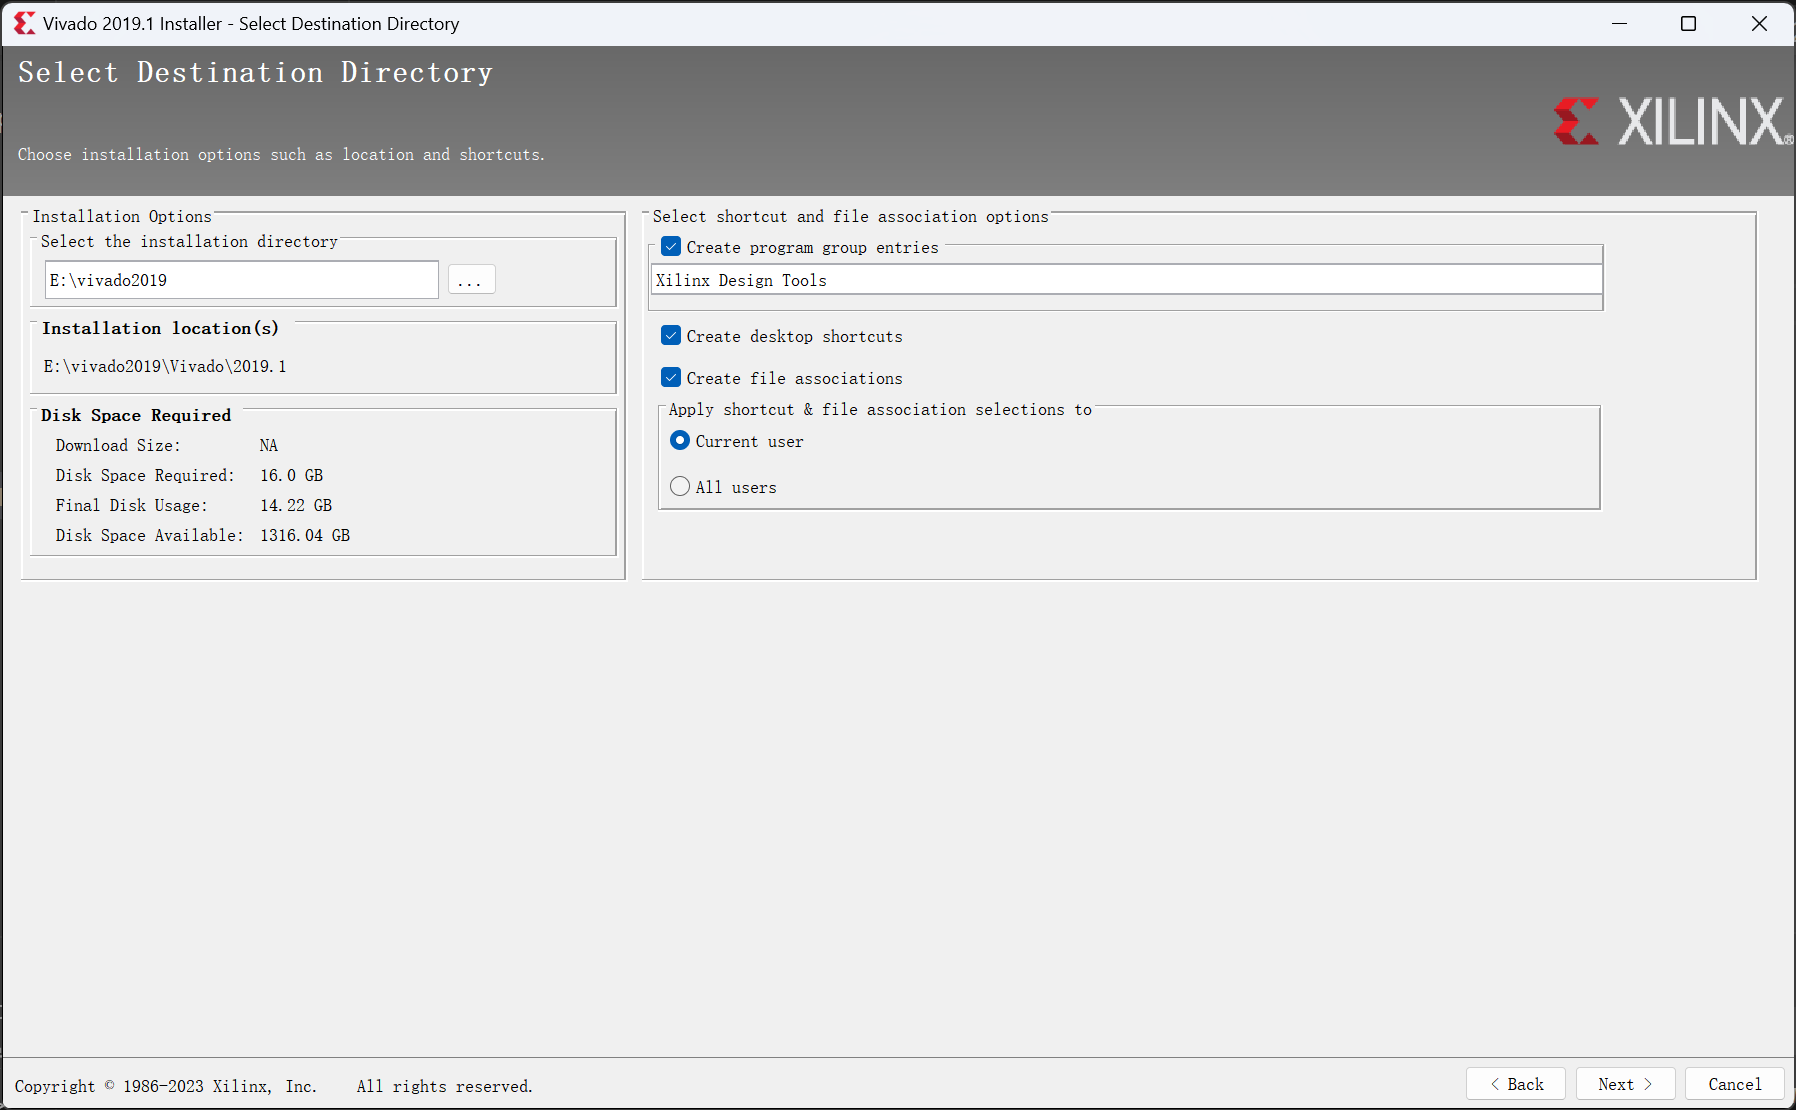The image size is (1796, 1110).
Task: Disable Create file associations option
Action: [x=671, y=378]
